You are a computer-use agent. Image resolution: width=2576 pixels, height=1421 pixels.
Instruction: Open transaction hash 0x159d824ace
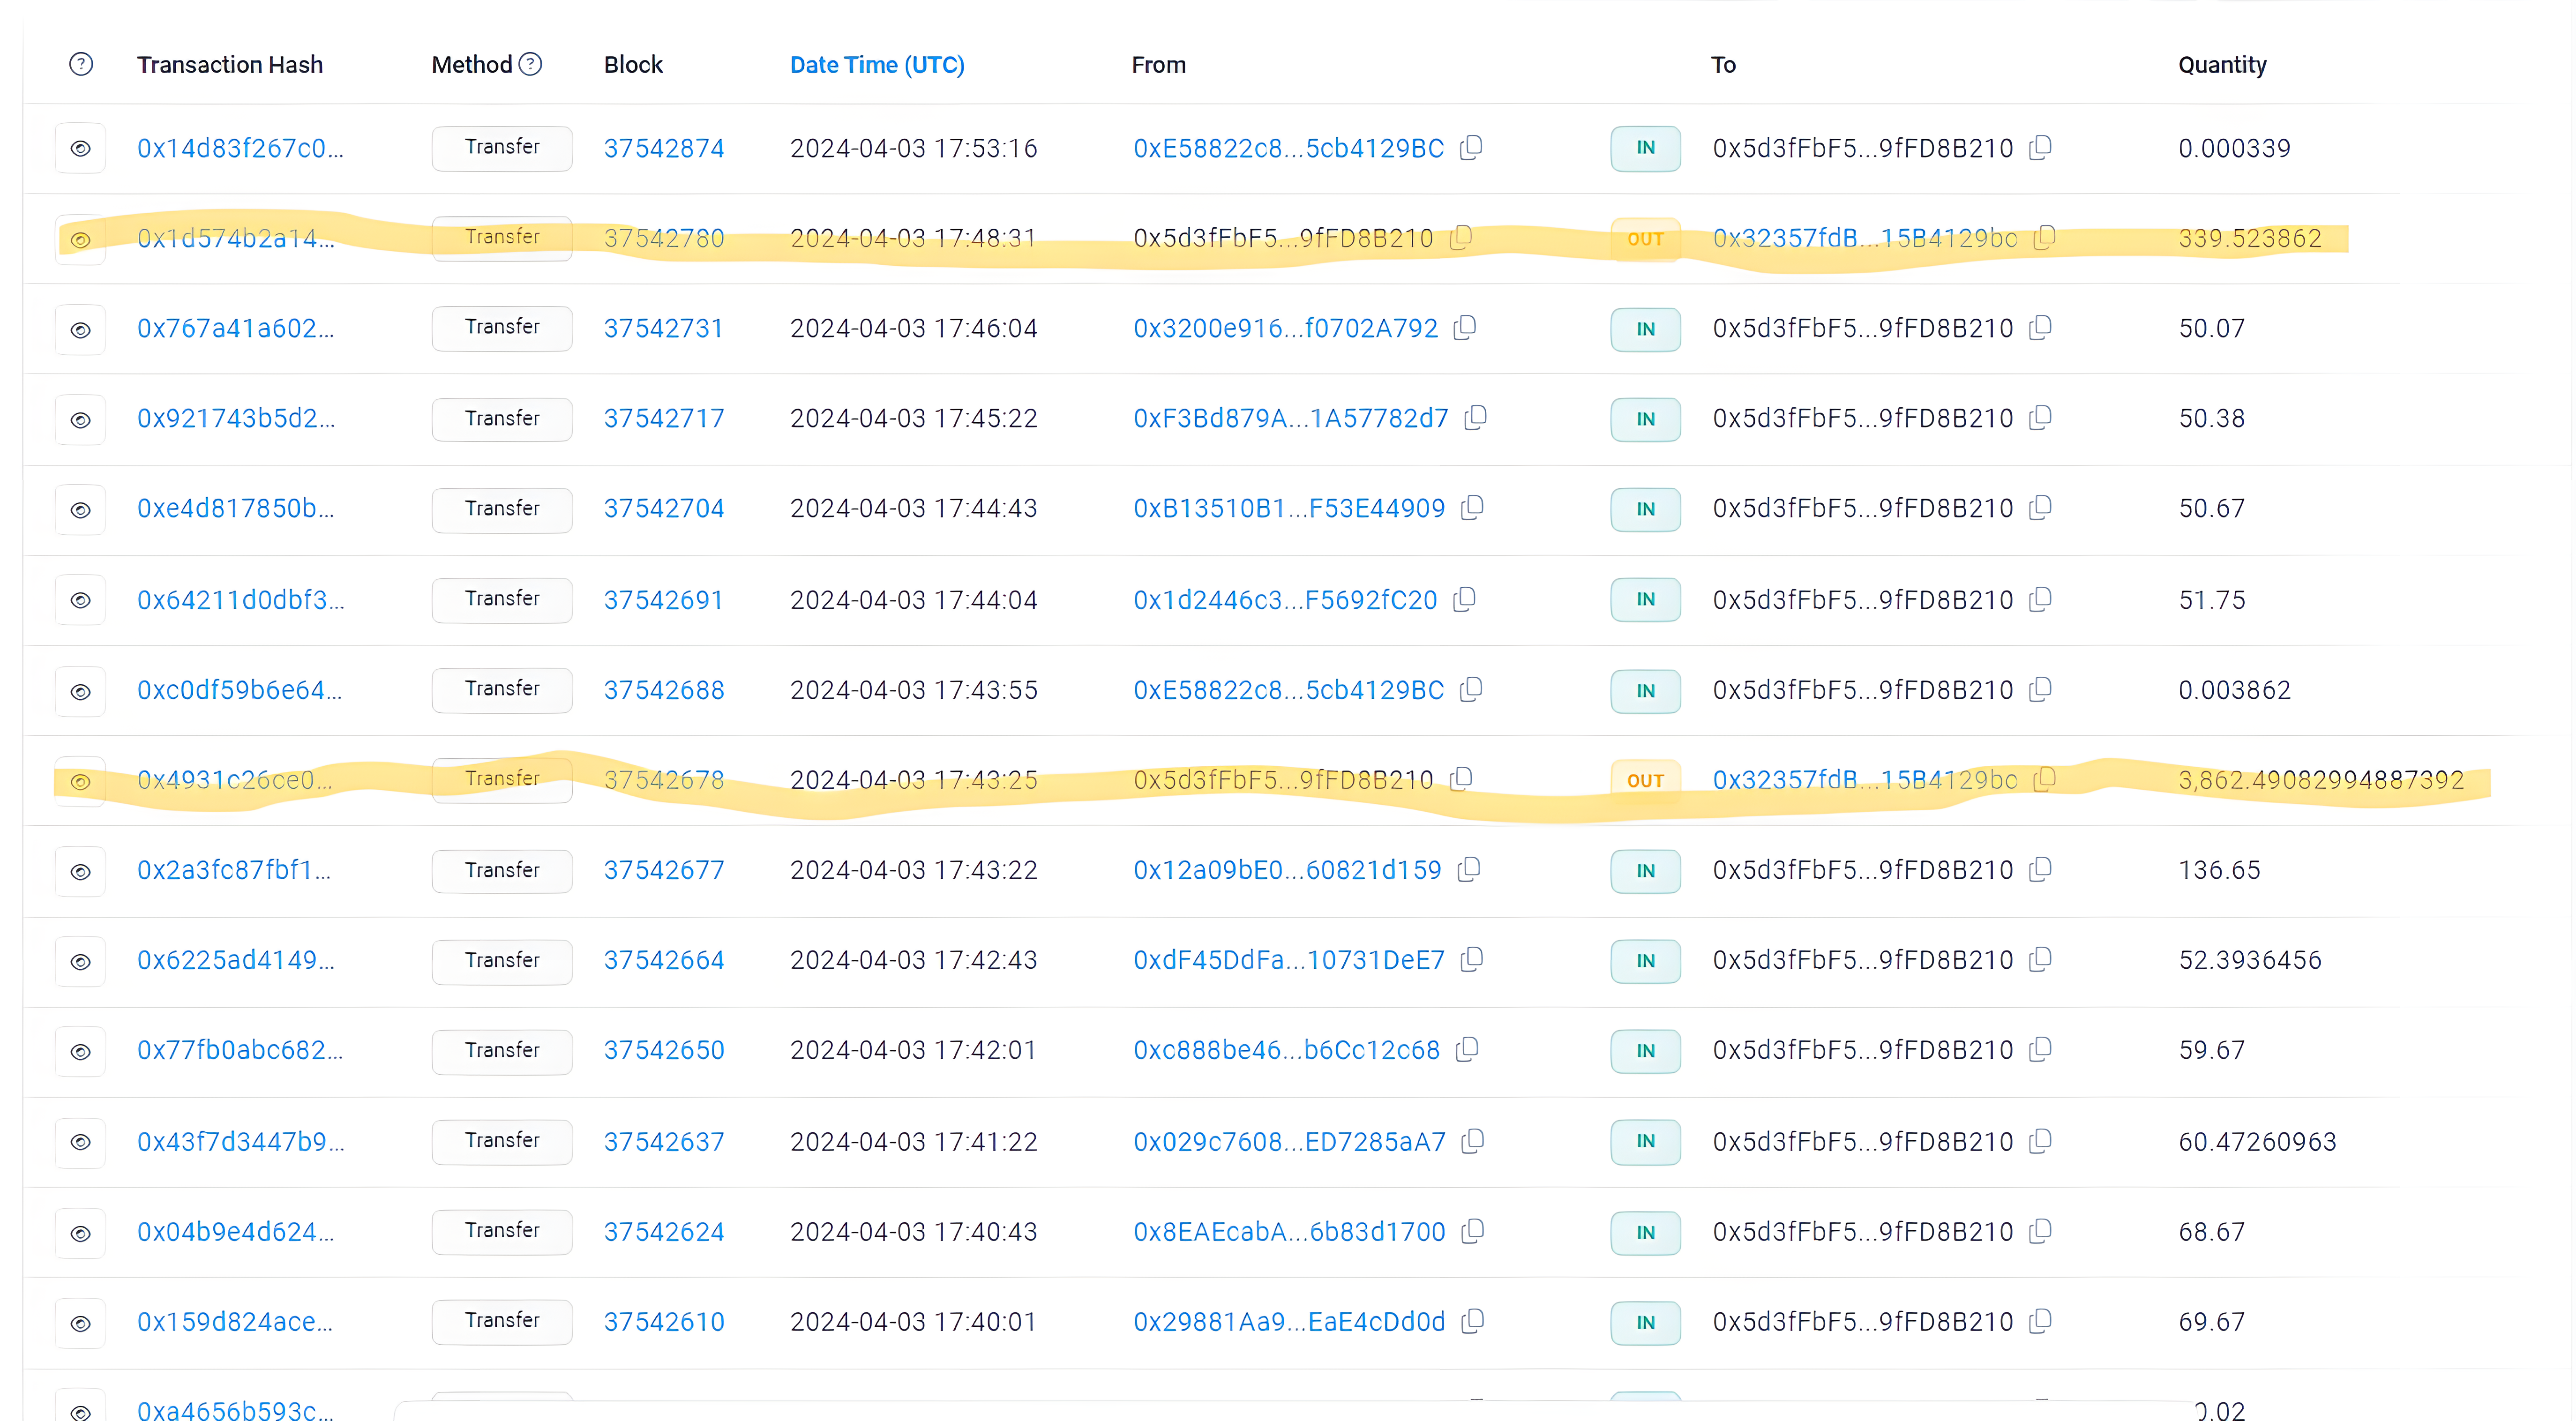pos(235,1322)
